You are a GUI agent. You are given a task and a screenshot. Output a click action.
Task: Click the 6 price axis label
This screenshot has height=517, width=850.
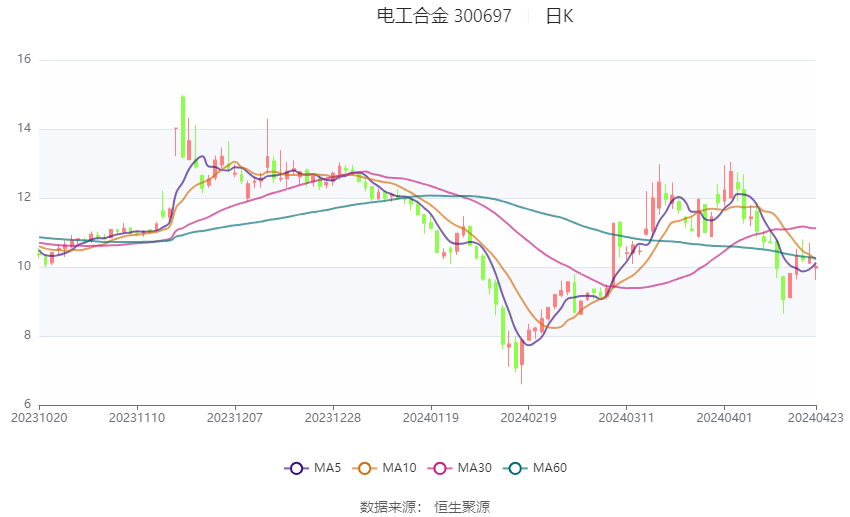[x=28, y=404]
